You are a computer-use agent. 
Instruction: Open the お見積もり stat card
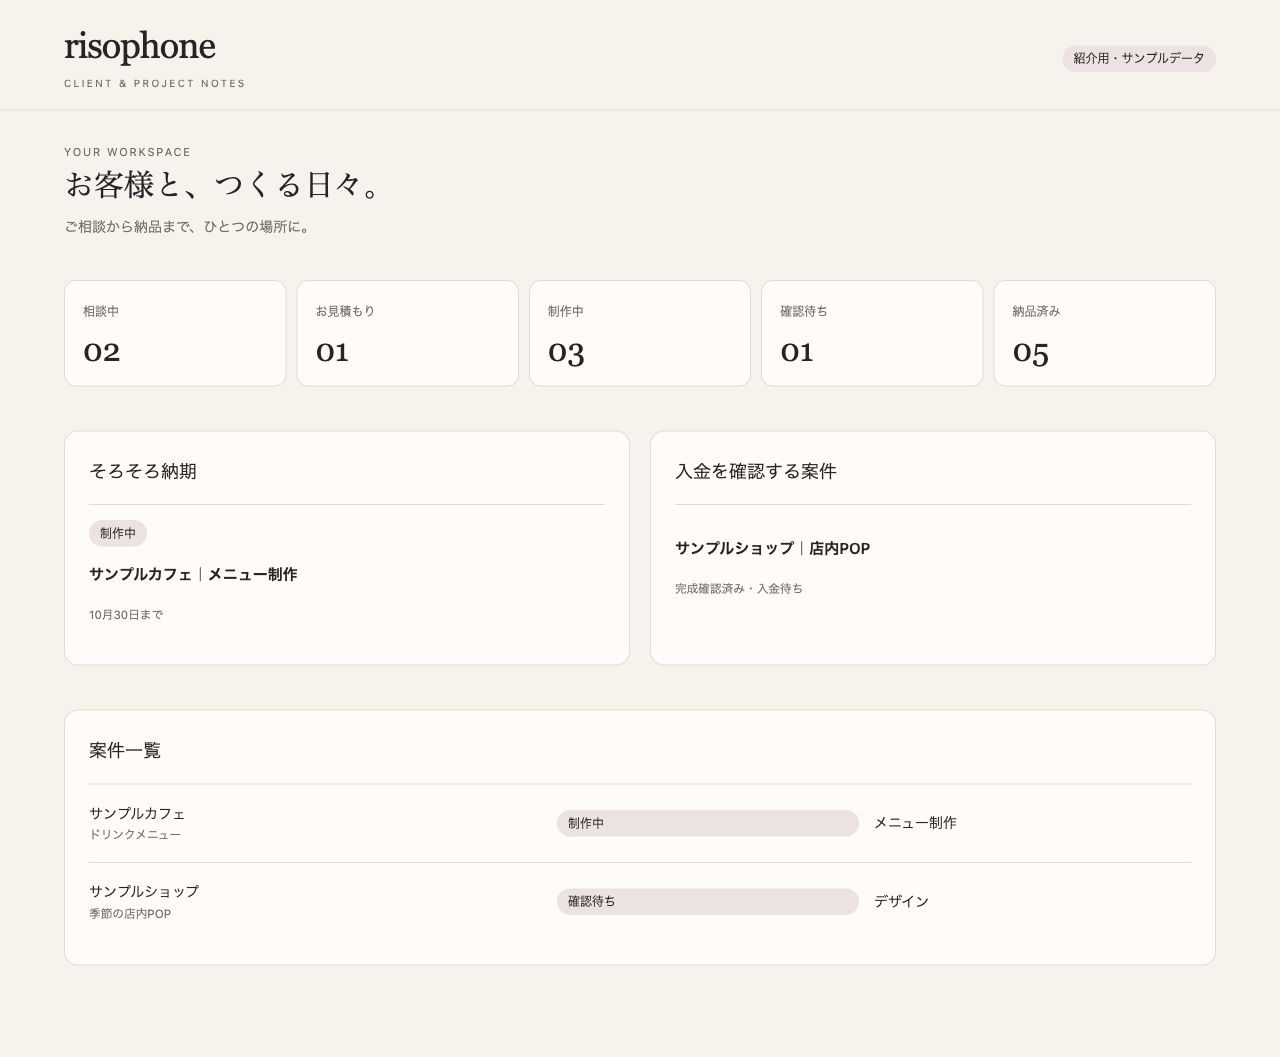pos(408,333)
